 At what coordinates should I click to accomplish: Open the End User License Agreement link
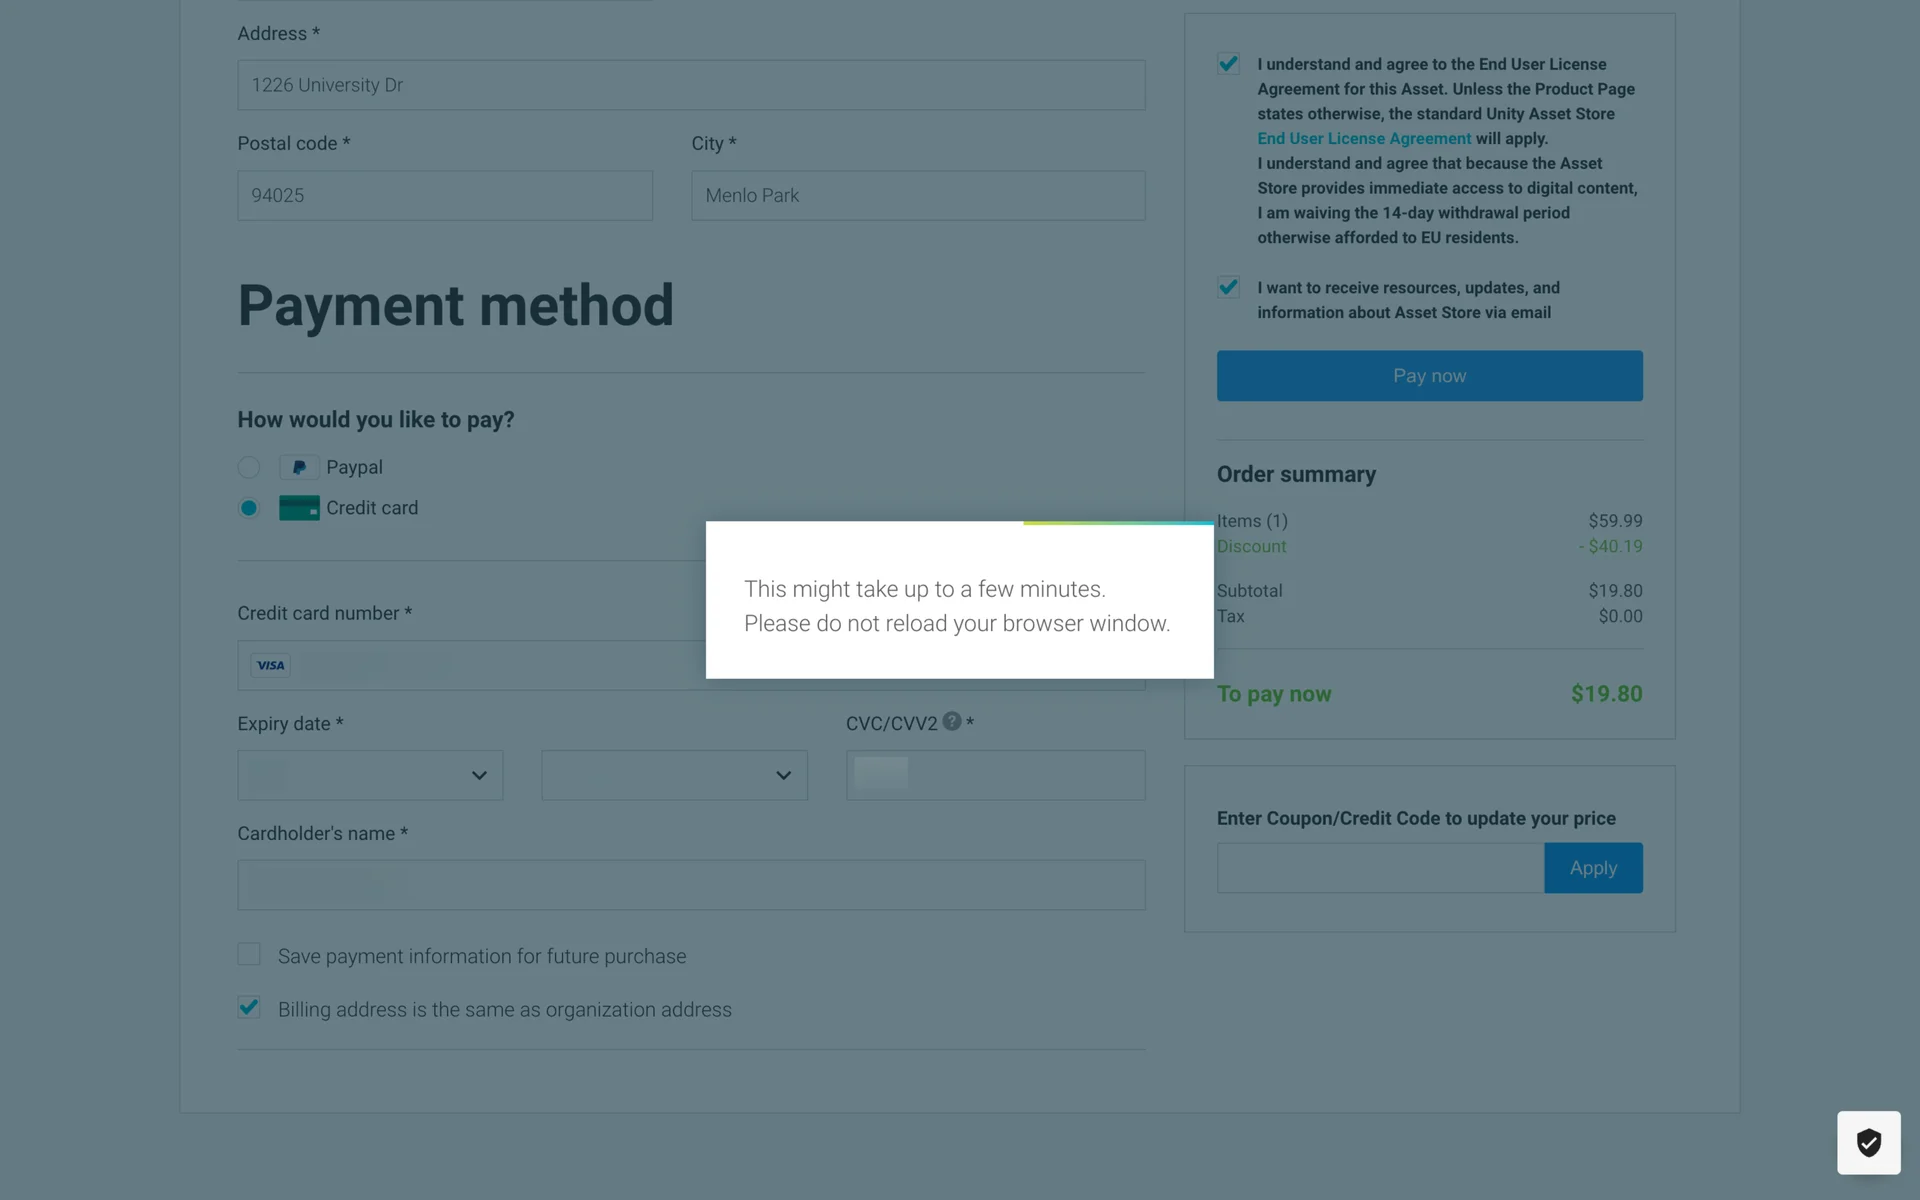point(1364,139)
